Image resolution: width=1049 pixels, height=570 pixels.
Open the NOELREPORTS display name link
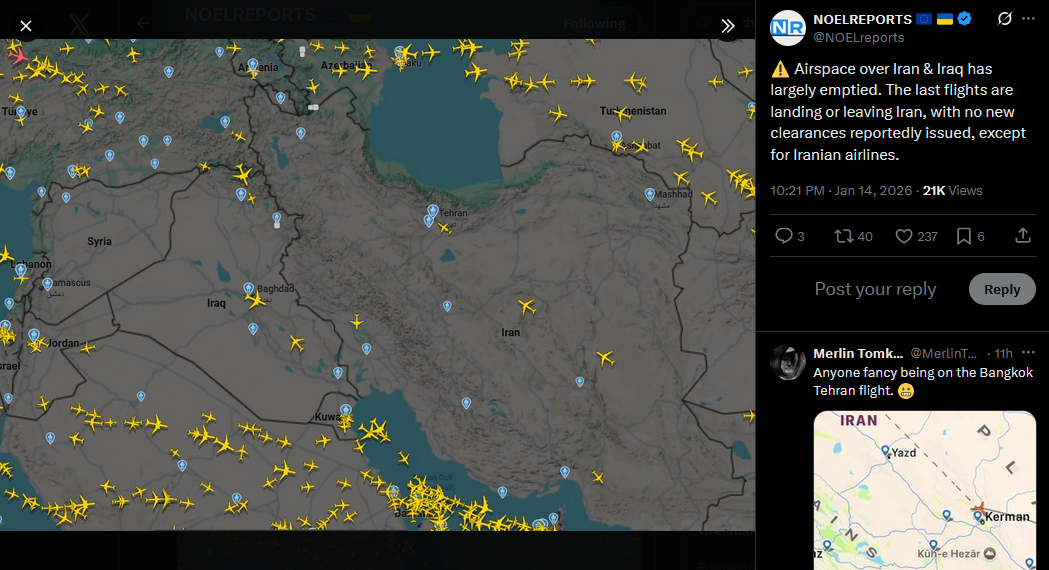coord(862,19)
